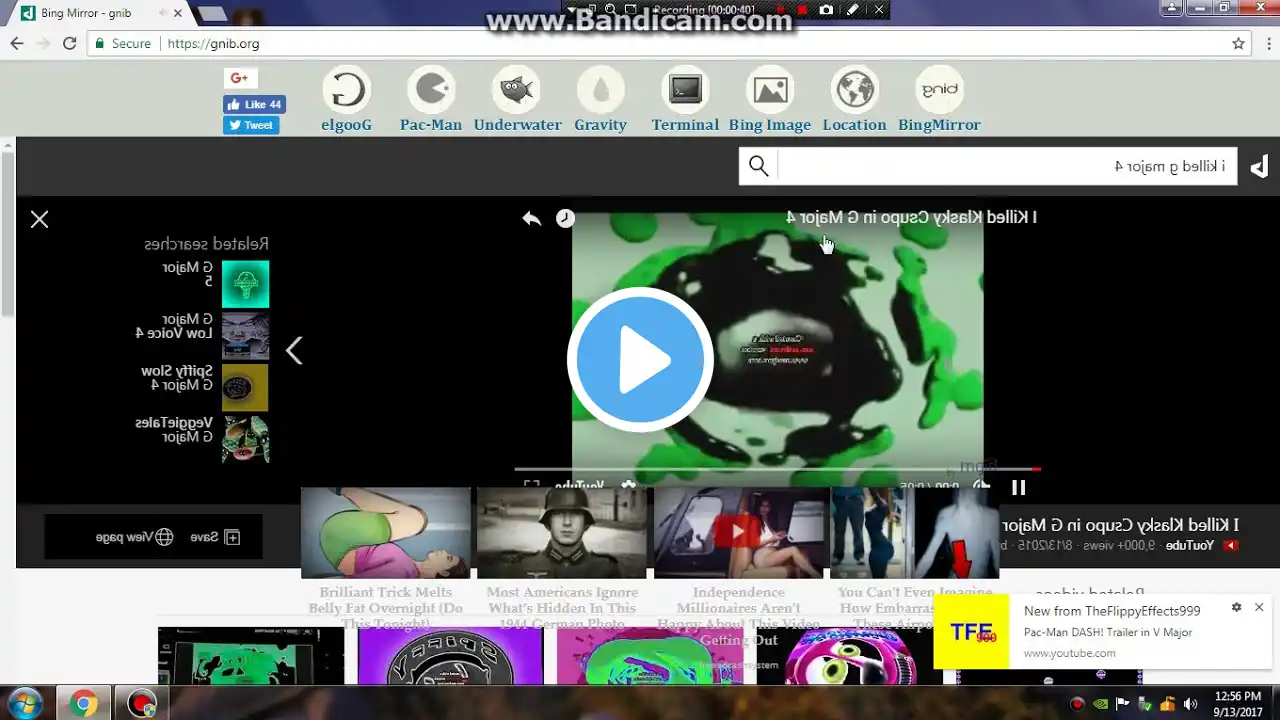Click the Tweet button
This screenshot has width=1280, height=720.
pos(251,125)
